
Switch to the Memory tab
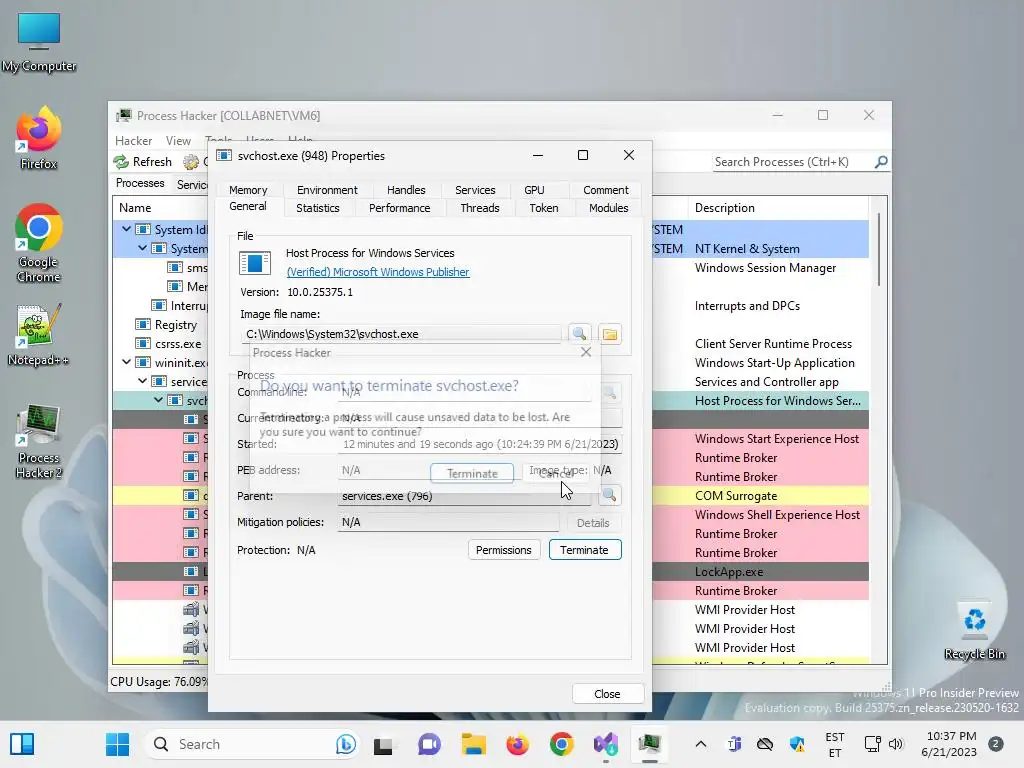(x=248, y=190)
